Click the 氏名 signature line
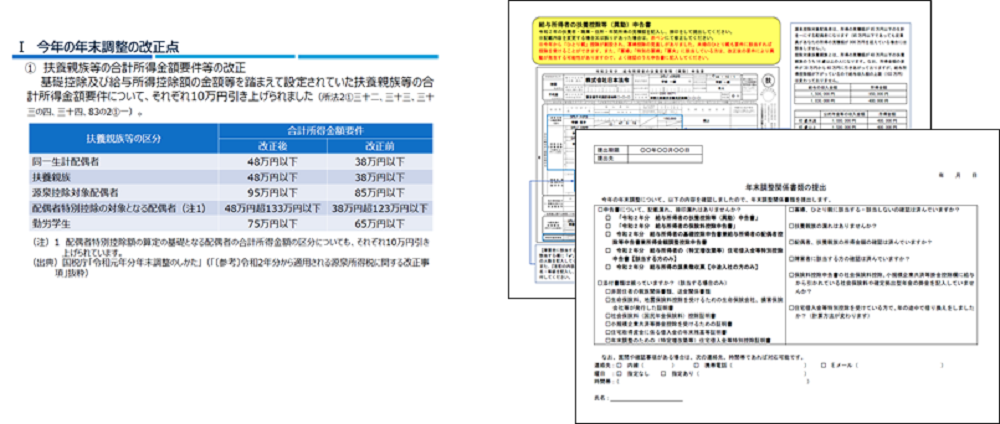This screenshot has width=1000, height=424. point(646,398)
